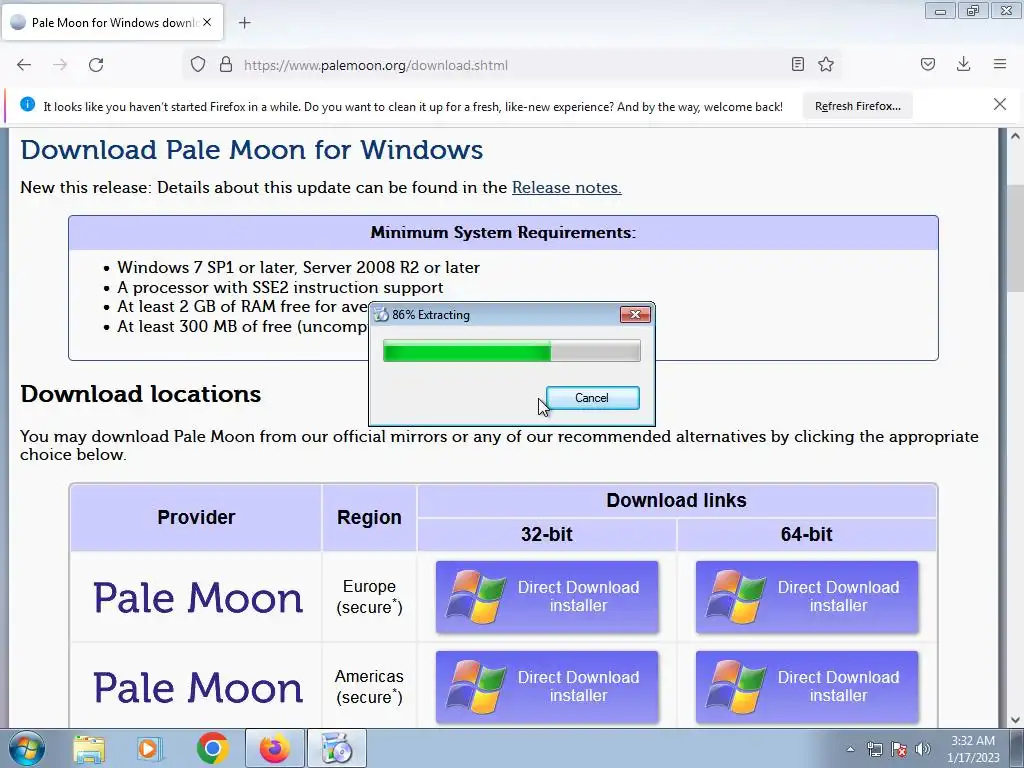Viewport: 1024px width, 768px height.
Task: Click the scrollbar down arrow
Action: pyautogui.click(x=1015, y=720)
